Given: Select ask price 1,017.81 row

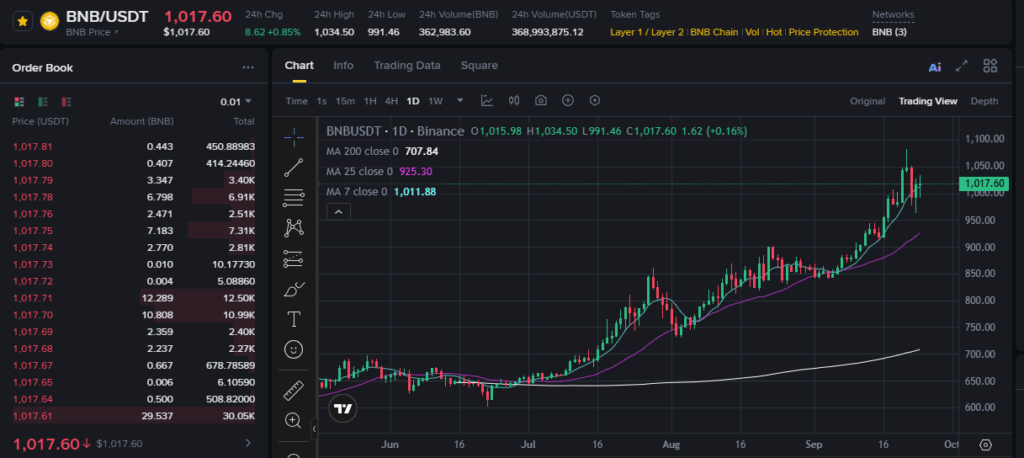Looking at the screenshot, I should tap(134, 146).
